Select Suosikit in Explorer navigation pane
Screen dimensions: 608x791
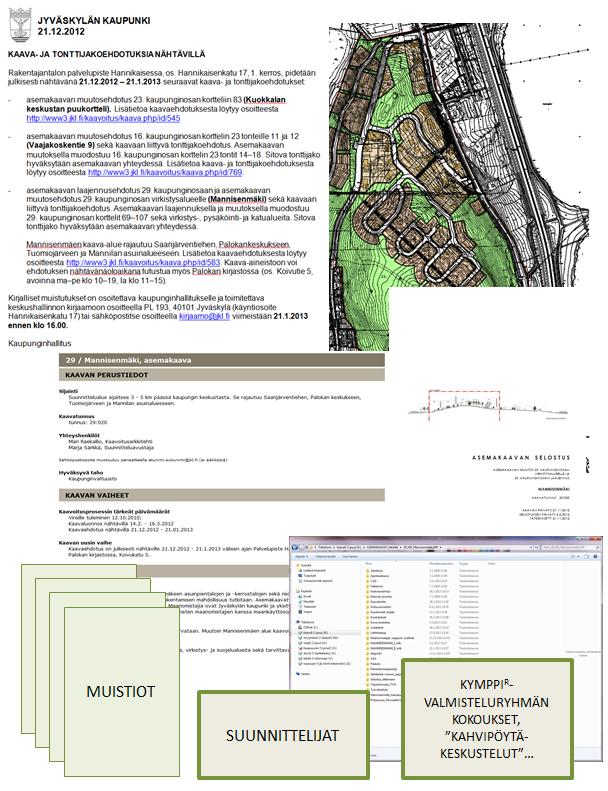tap(306, 565)
